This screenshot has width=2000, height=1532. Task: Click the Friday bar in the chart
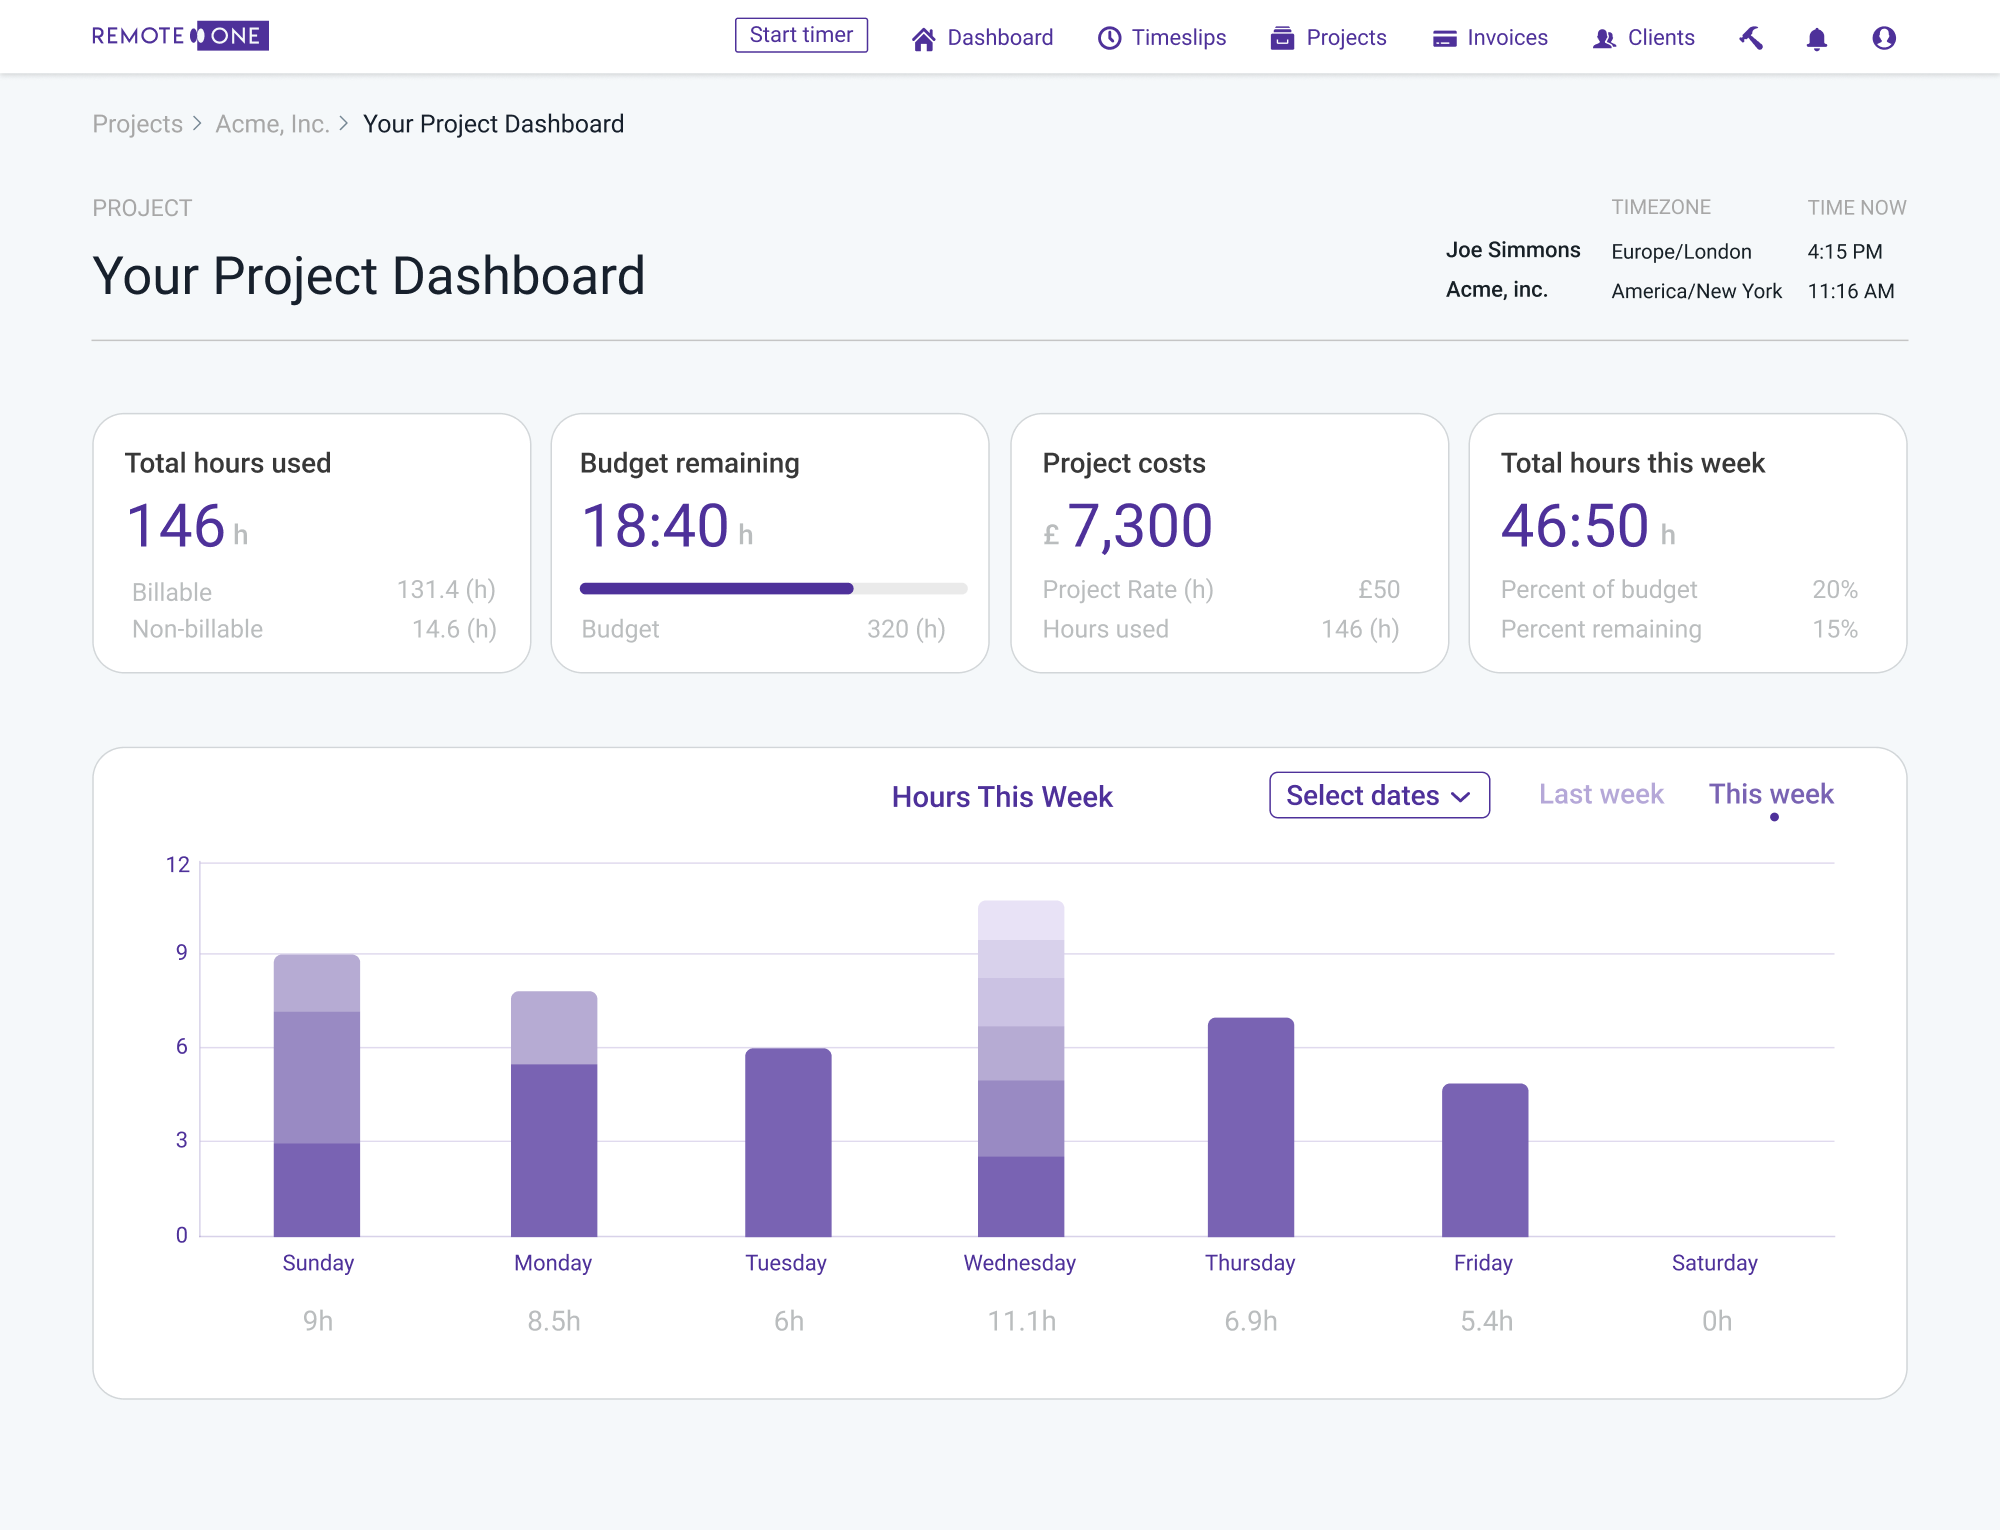[x=1485, y=1160]
